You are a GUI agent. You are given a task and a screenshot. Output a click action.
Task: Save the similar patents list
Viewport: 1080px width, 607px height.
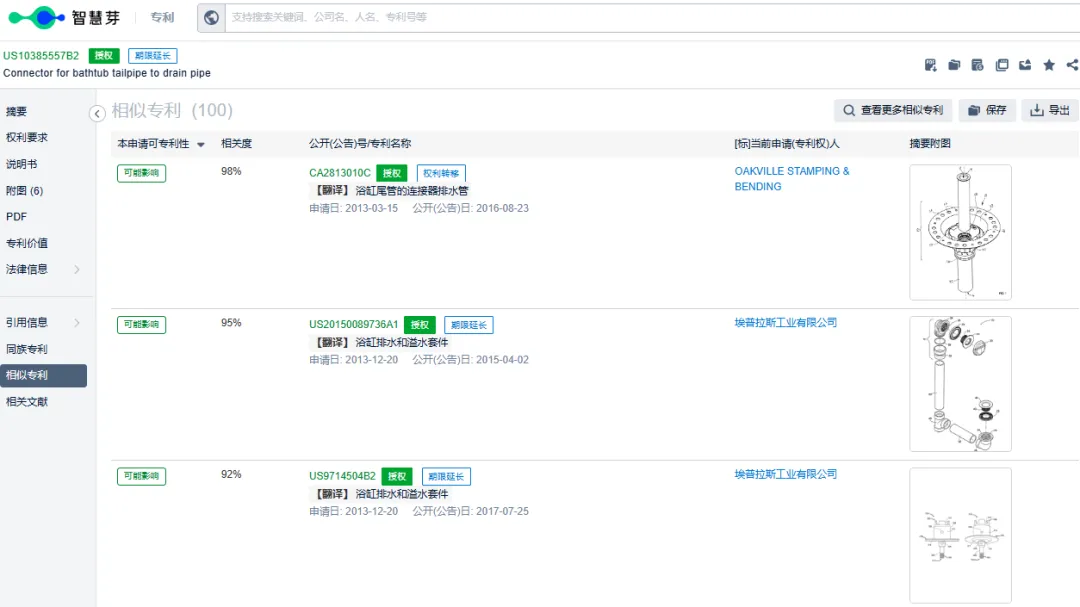point(987,110)
